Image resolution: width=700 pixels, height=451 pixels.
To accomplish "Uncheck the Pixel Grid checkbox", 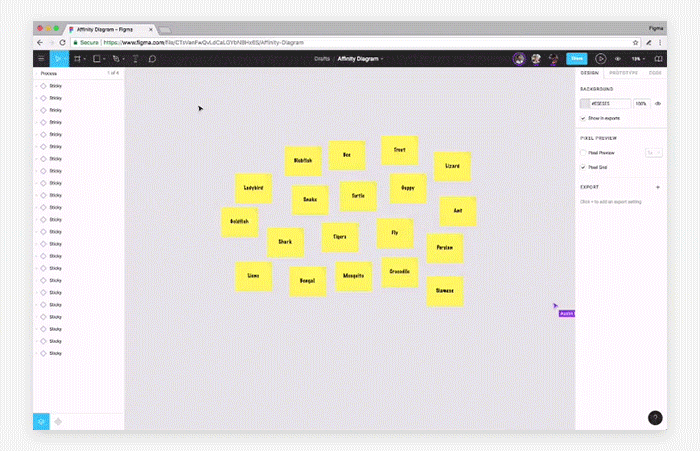I will point(583,167).
